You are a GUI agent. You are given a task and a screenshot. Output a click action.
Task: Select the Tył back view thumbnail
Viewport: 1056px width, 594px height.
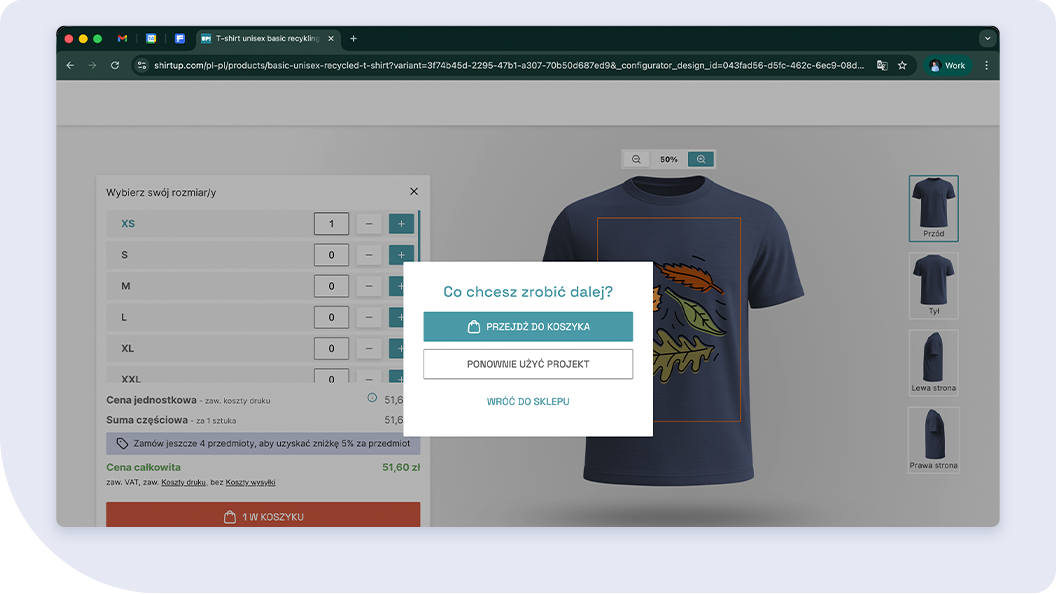coord(933,286)
